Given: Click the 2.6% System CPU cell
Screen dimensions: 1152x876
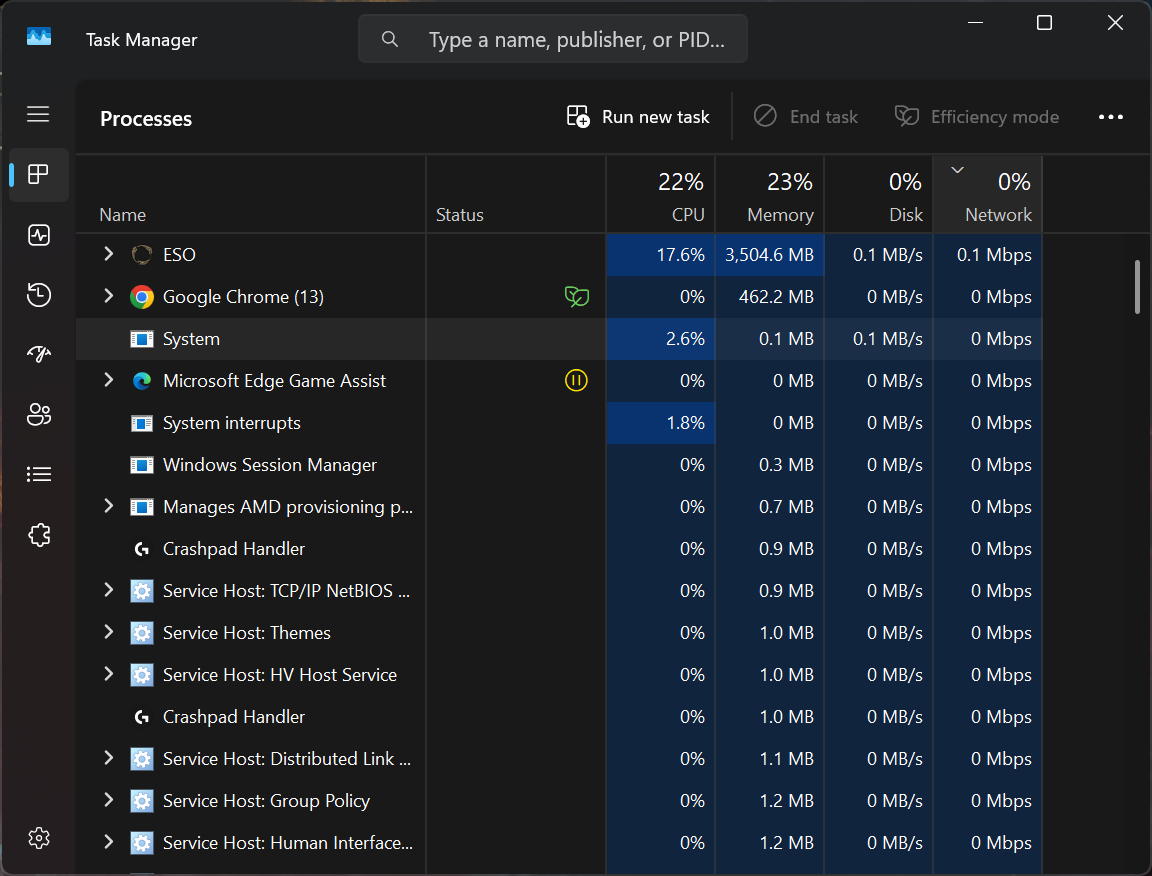Looking at the screenshot, I should 660,339.
